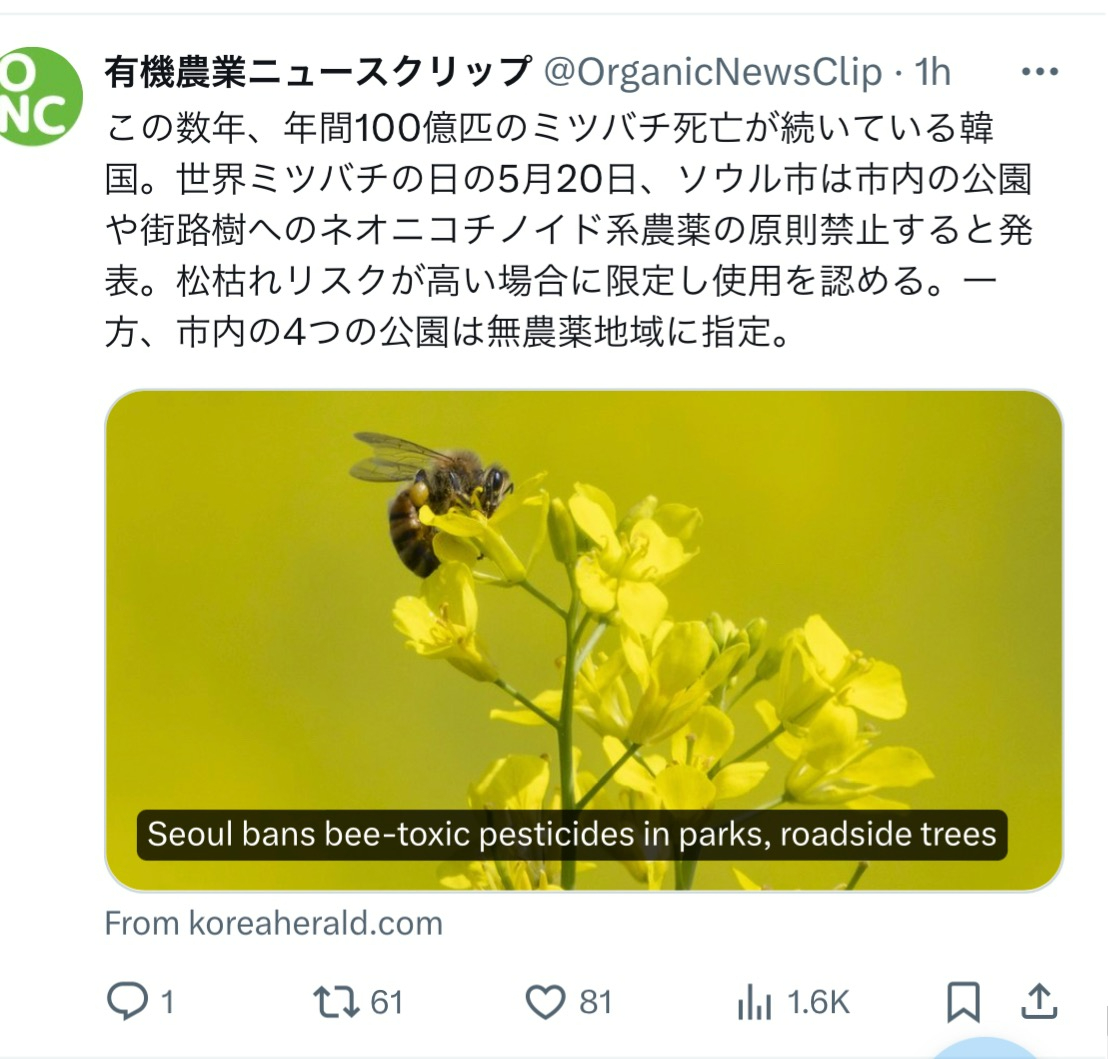
Task: Bookmark the tweet using the bookmark icon
Action: pyautogui.click(x=962, y=1000)
